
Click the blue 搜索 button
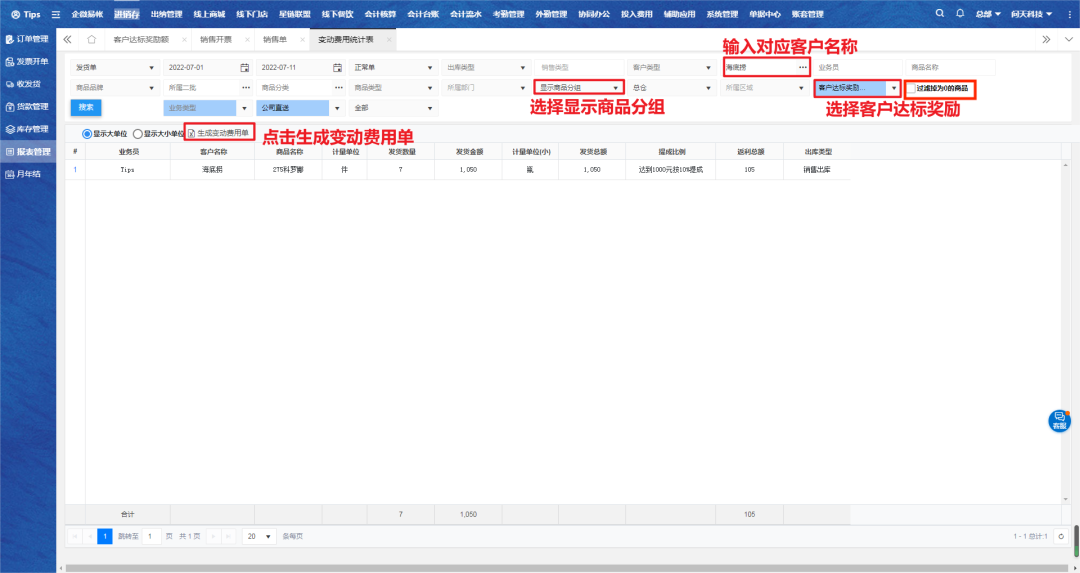pyautogui.click(x=86, y=107)
